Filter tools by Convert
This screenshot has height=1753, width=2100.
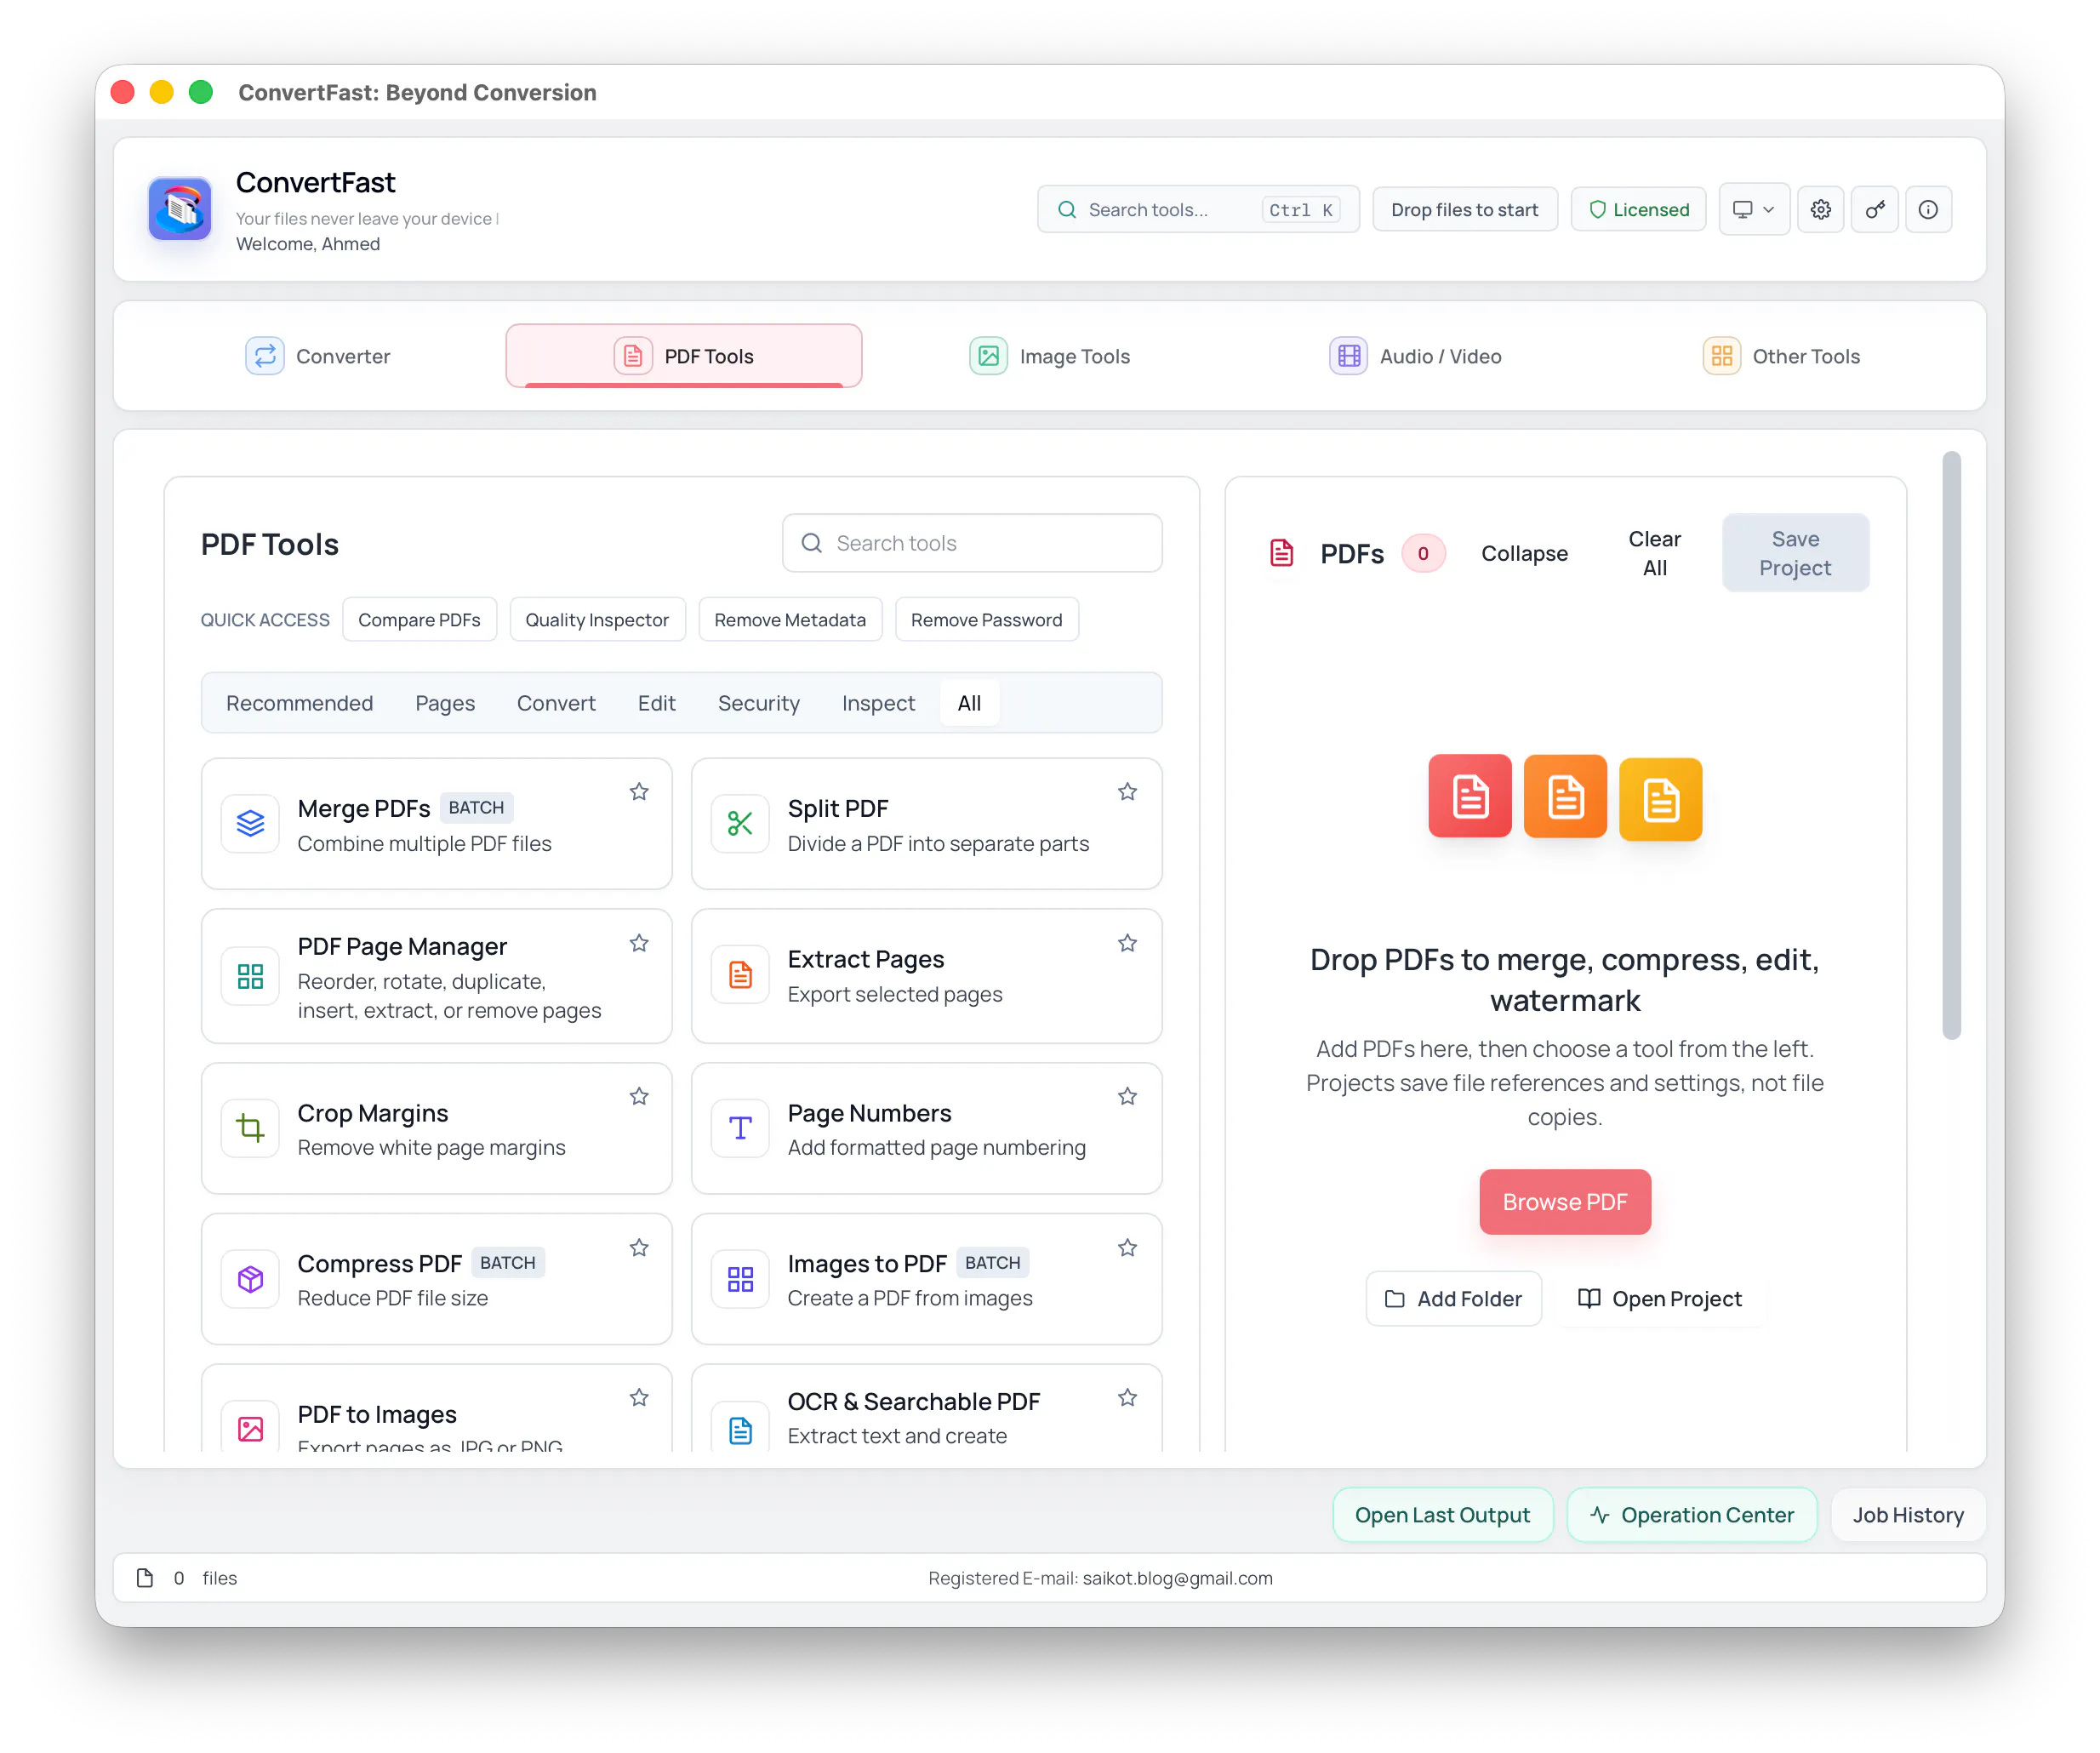click(556, 703)
